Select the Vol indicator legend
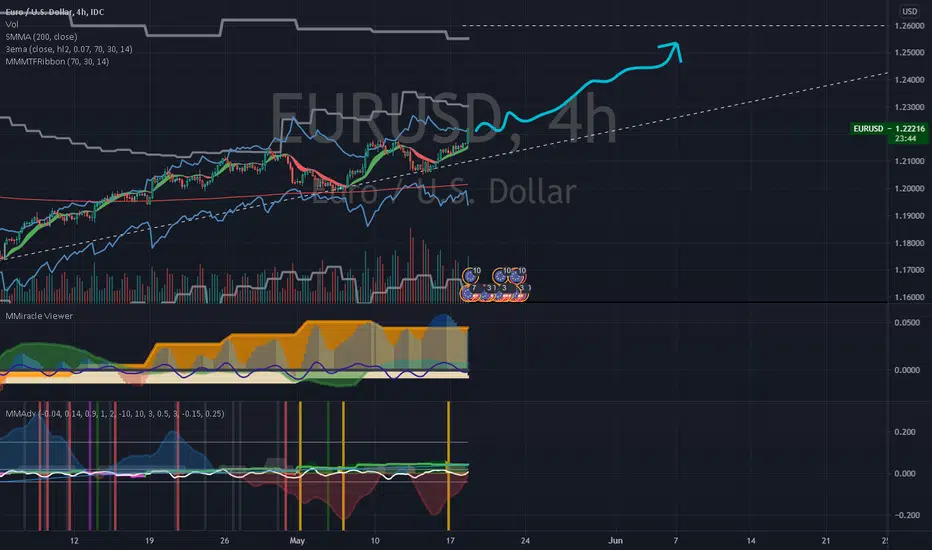This screenshot has width=932, height=550. pos(12,24)
